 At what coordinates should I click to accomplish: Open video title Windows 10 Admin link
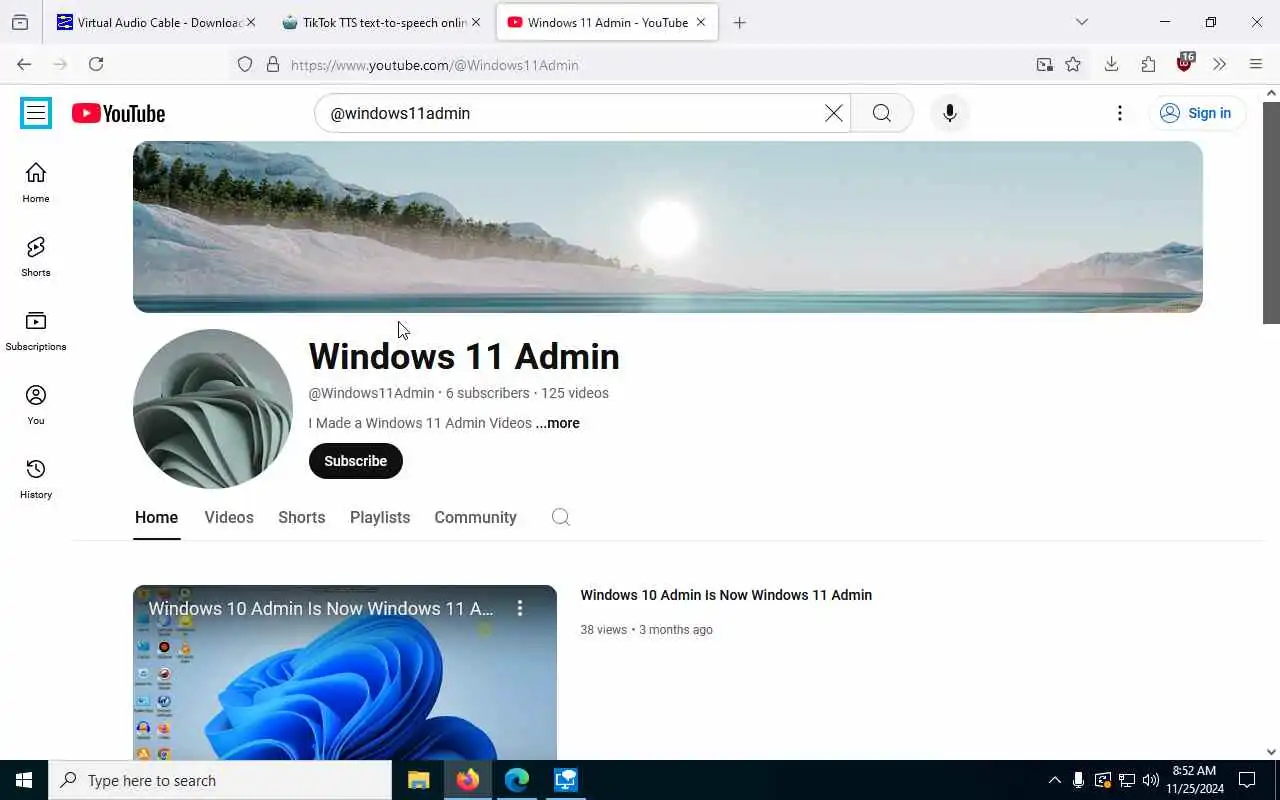(726, 595)
